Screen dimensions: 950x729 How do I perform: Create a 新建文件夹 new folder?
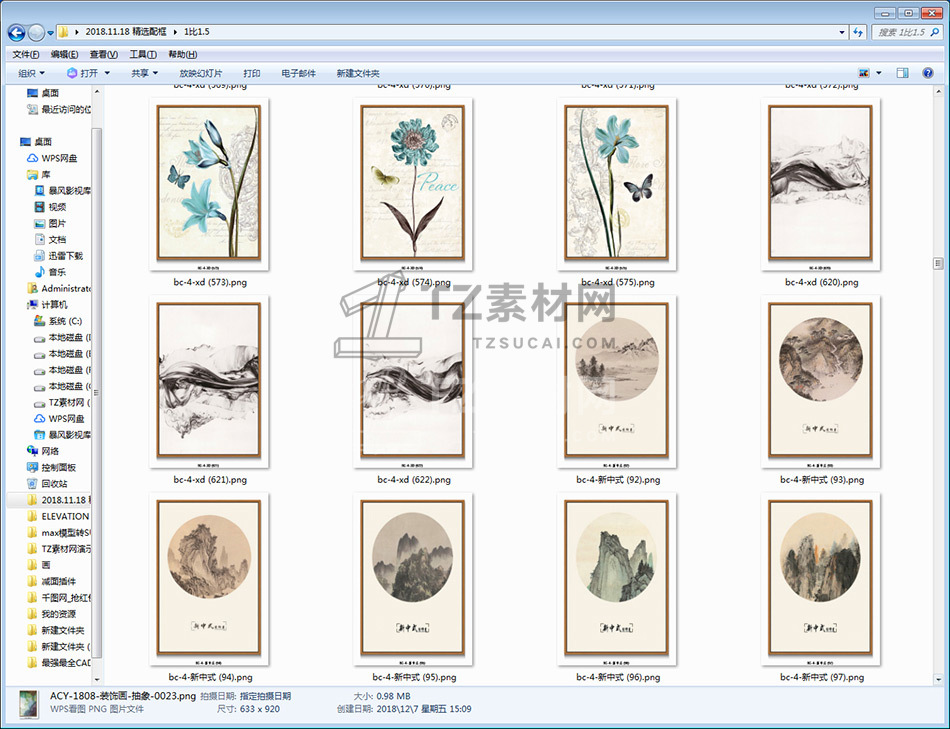(357, 73)
